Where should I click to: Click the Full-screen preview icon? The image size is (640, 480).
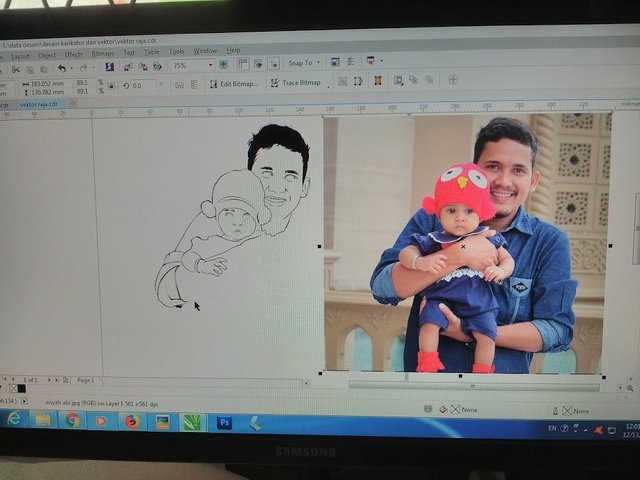click(223, 64)
